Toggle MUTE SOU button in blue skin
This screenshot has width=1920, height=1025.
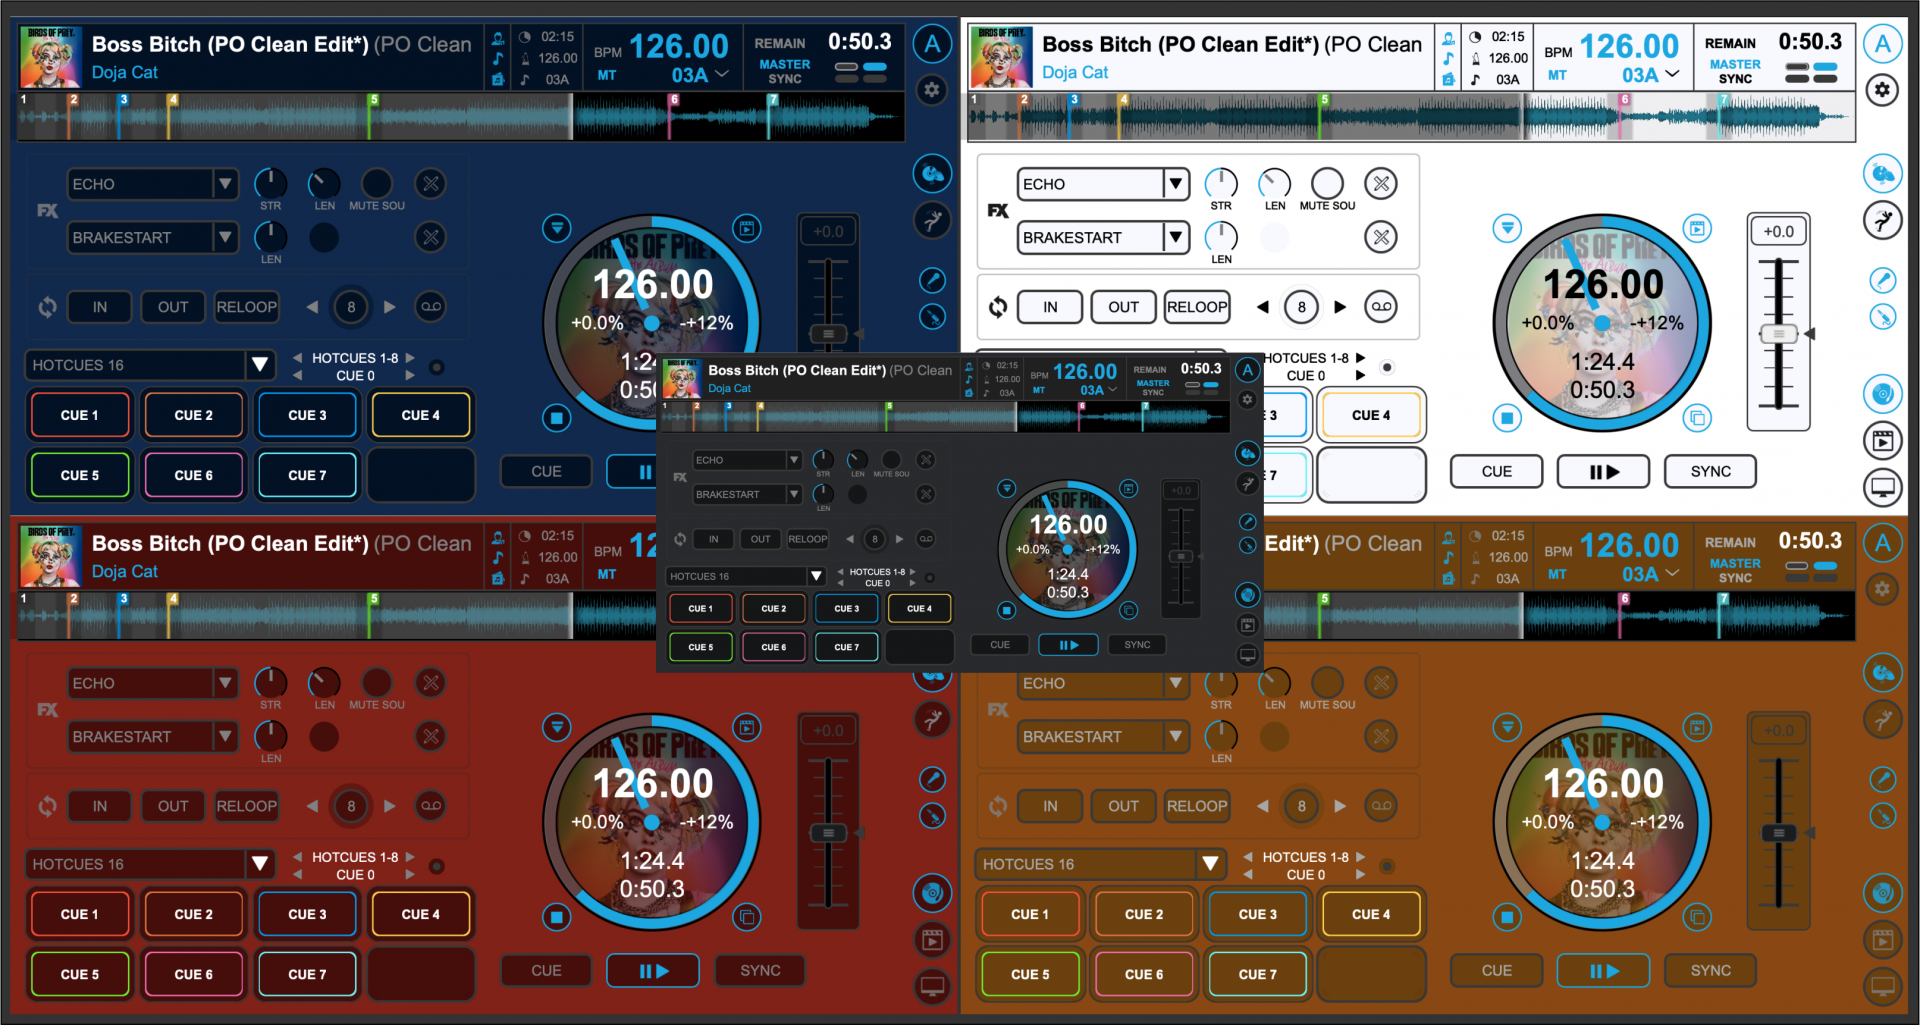click(376, 183)
